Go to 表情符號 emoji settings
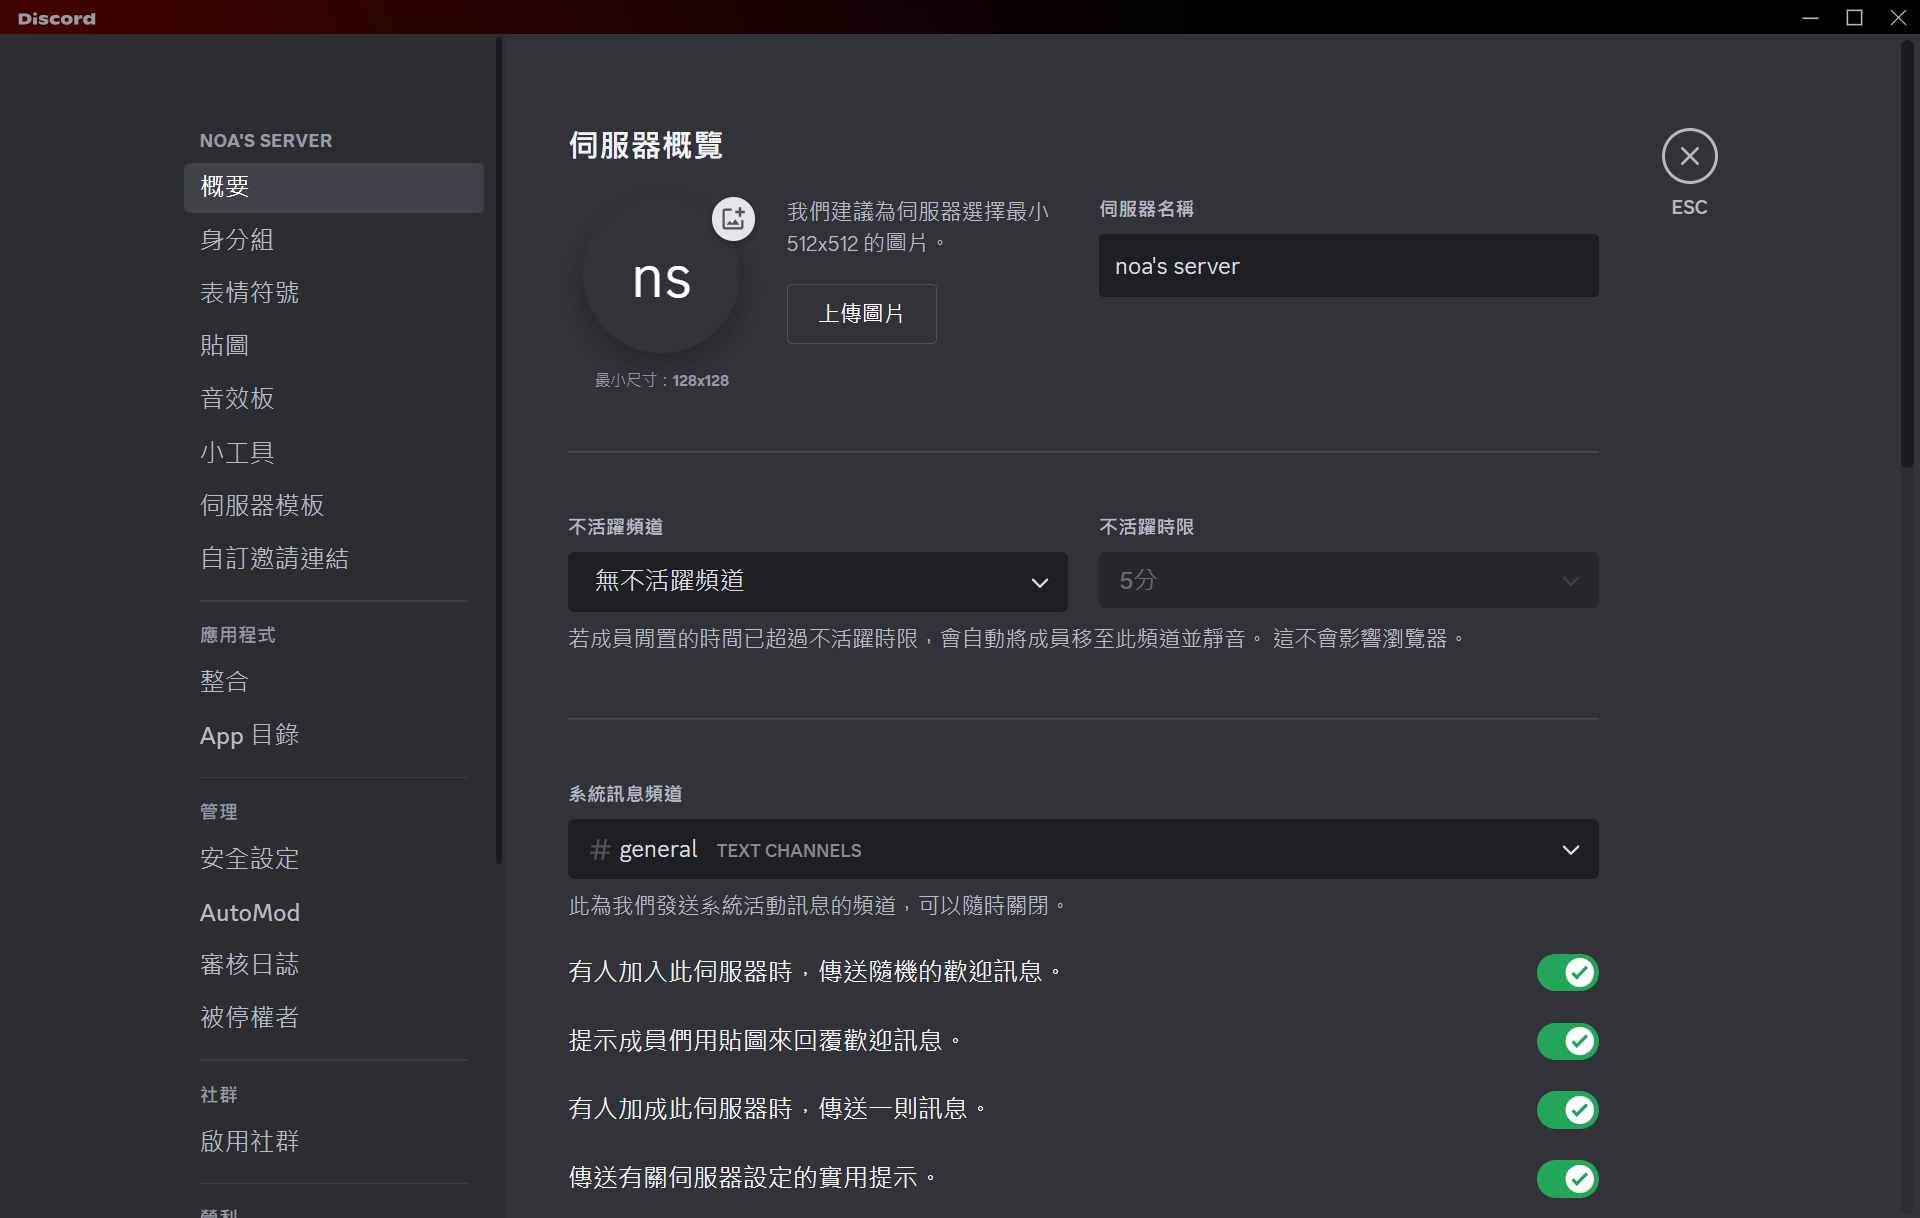This screenshot has height=1218, width=1920. [x=249, y=293]
